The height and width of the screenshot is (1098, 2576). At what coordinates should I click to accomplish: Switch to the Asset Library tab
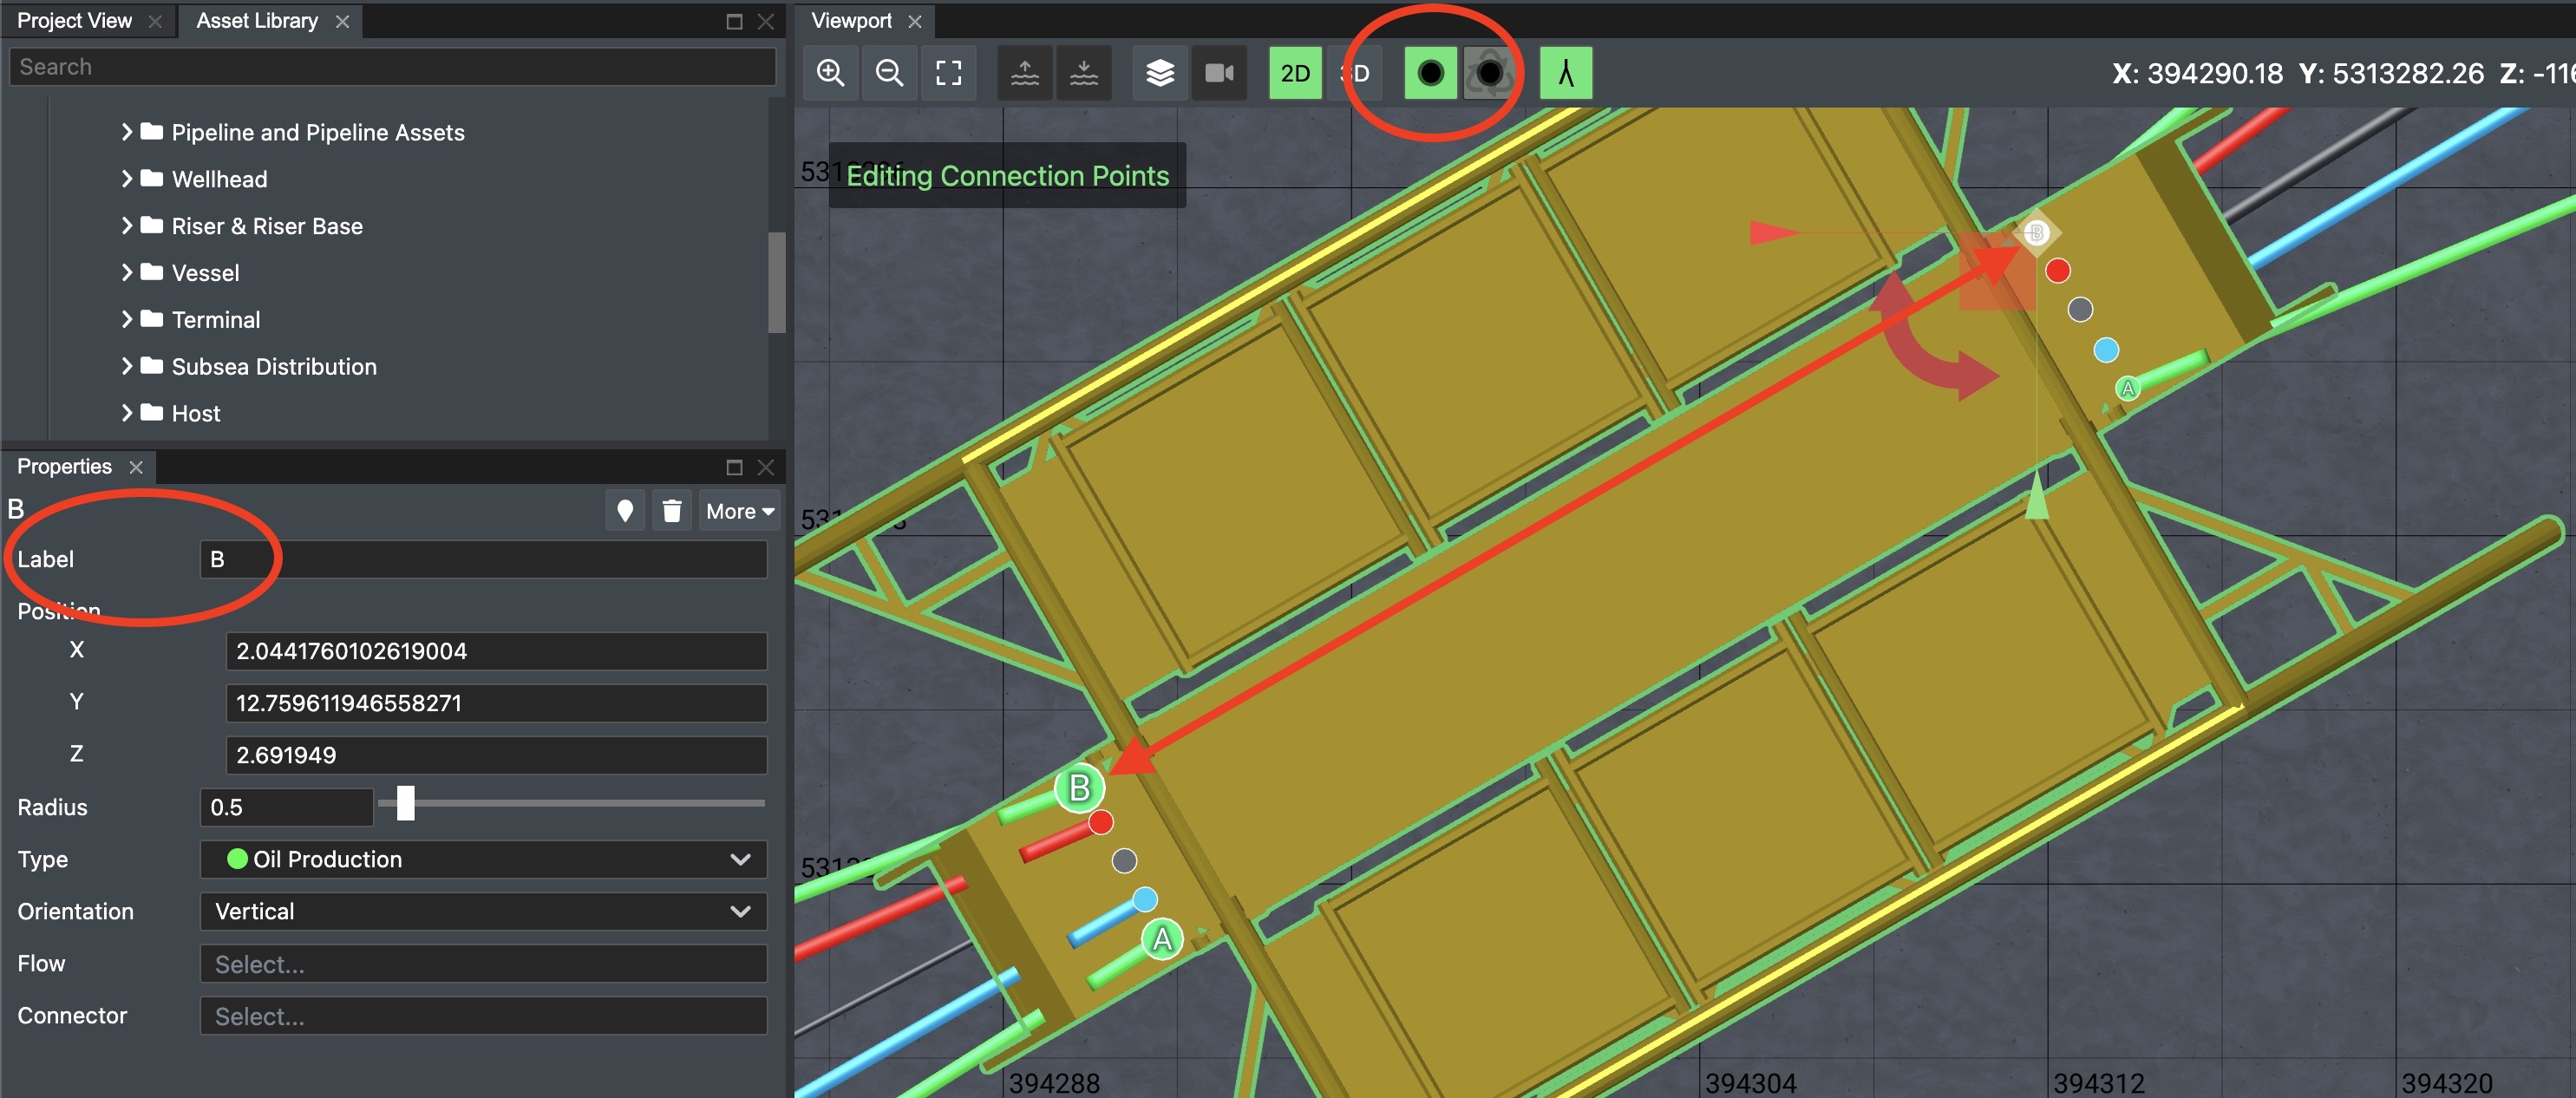[x=257, y=21]
